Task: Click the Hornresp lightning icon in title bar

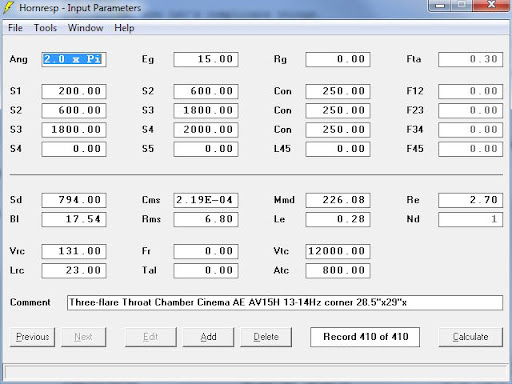Action: point(8,7)
